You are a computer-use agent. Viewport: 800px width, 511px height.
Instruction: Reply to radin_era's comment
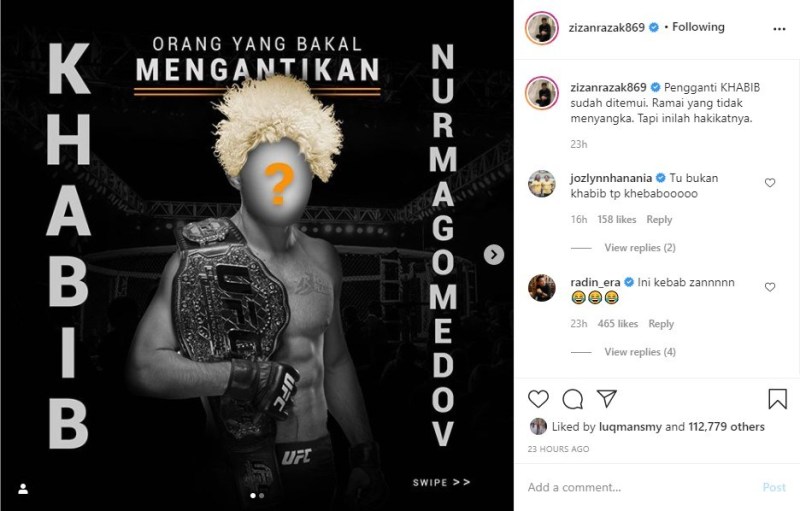[x=661, y=324]
